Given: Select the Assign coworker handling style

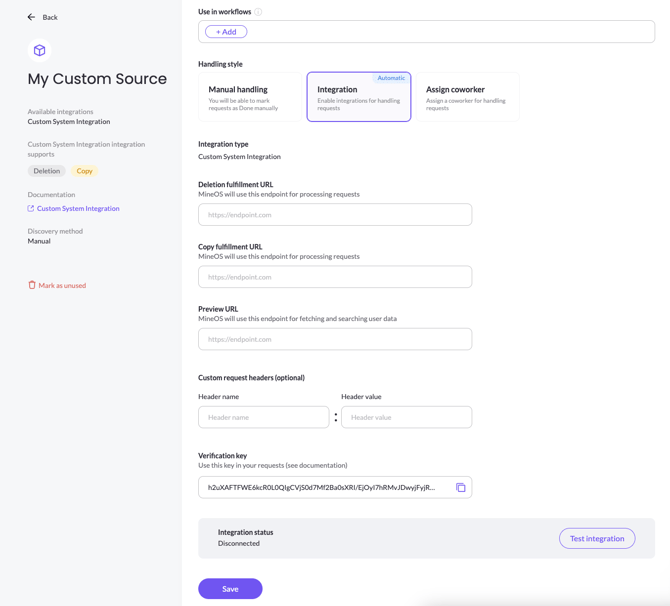Looking at the screenshot, I should [468, 97].
